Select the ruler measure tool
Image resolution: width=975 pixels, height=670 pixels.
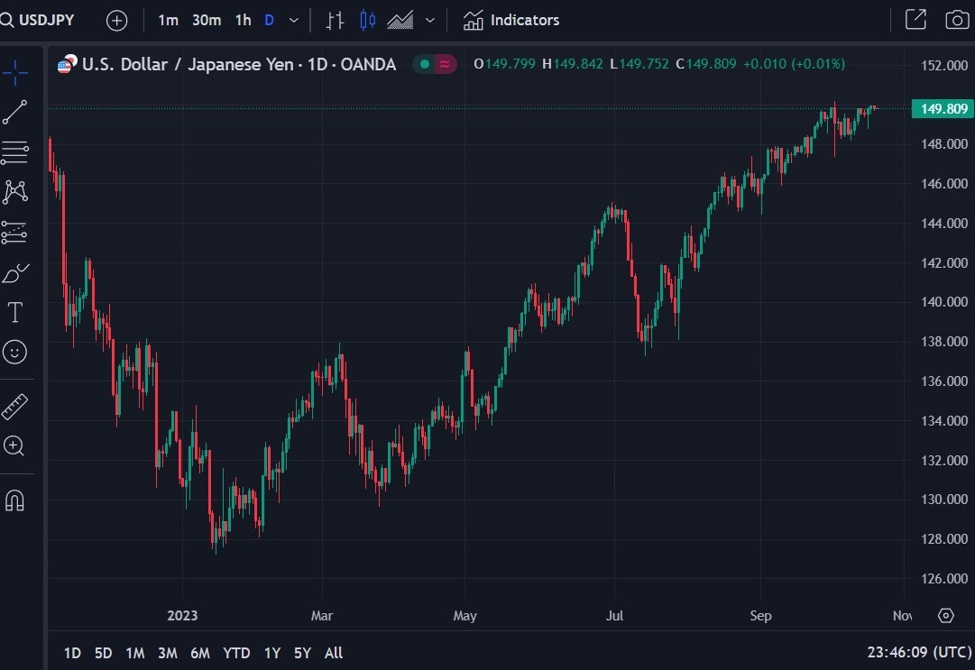coord(15,407)
